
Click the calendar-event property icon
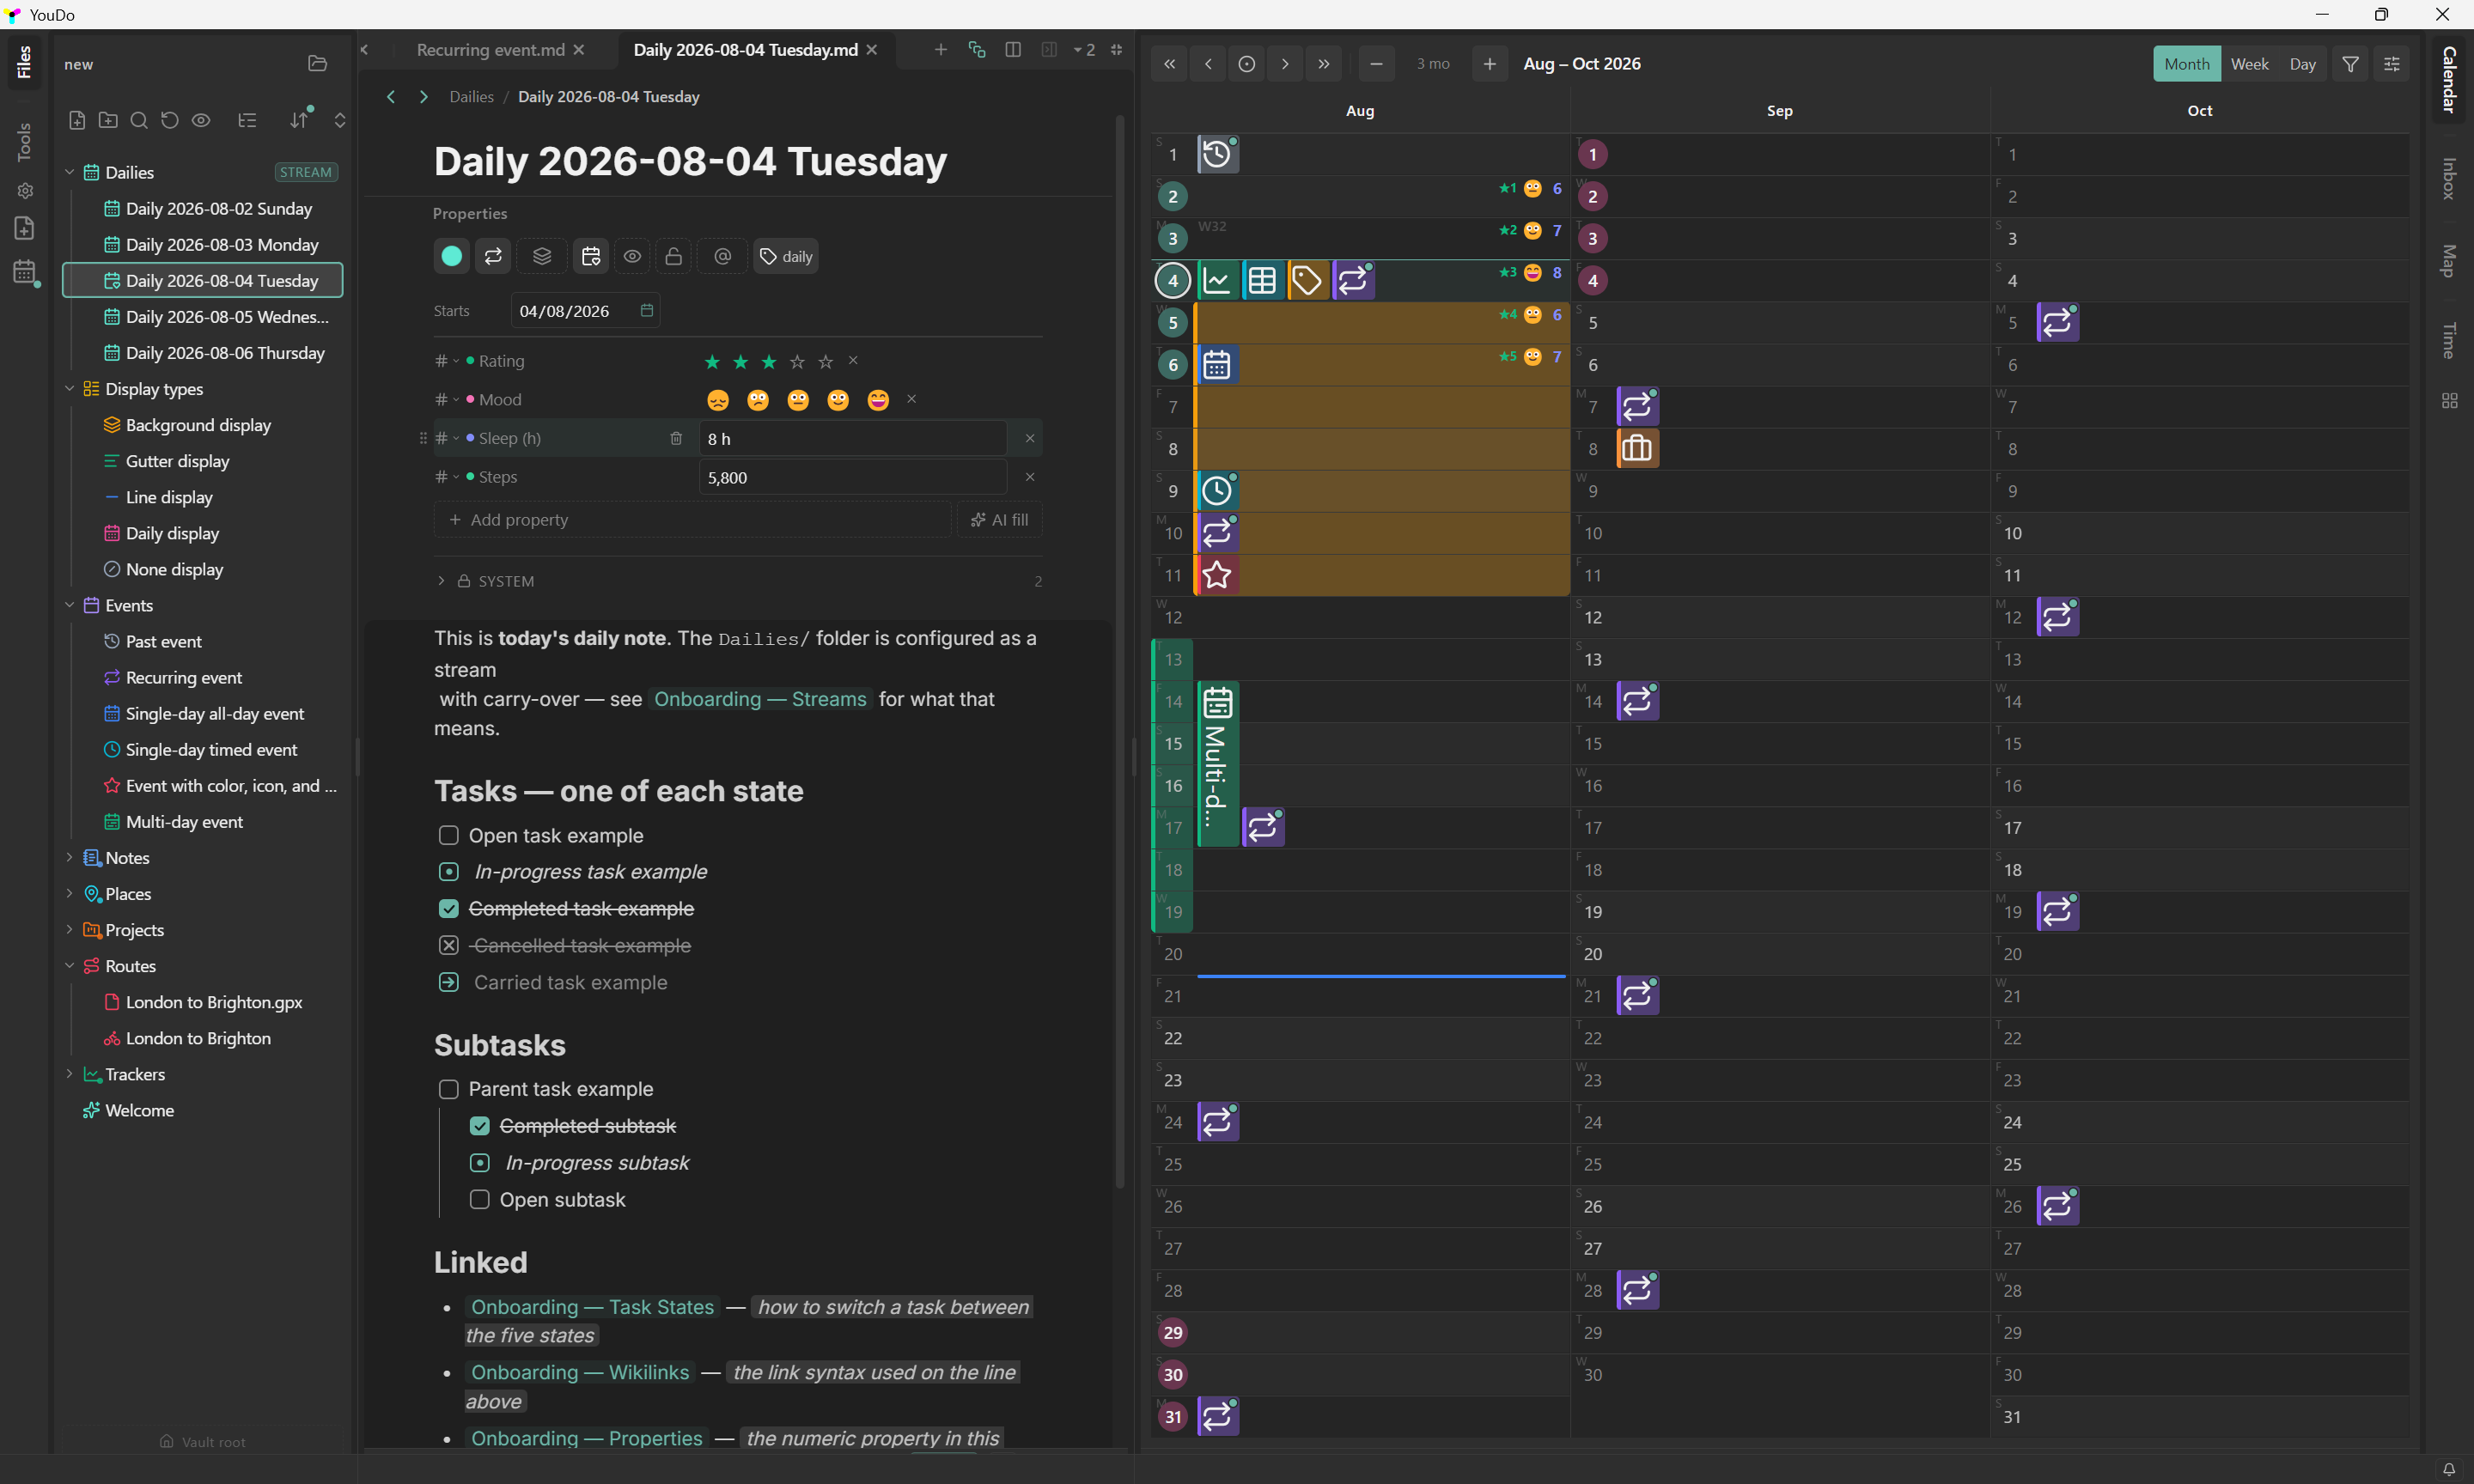pos(591,256)
